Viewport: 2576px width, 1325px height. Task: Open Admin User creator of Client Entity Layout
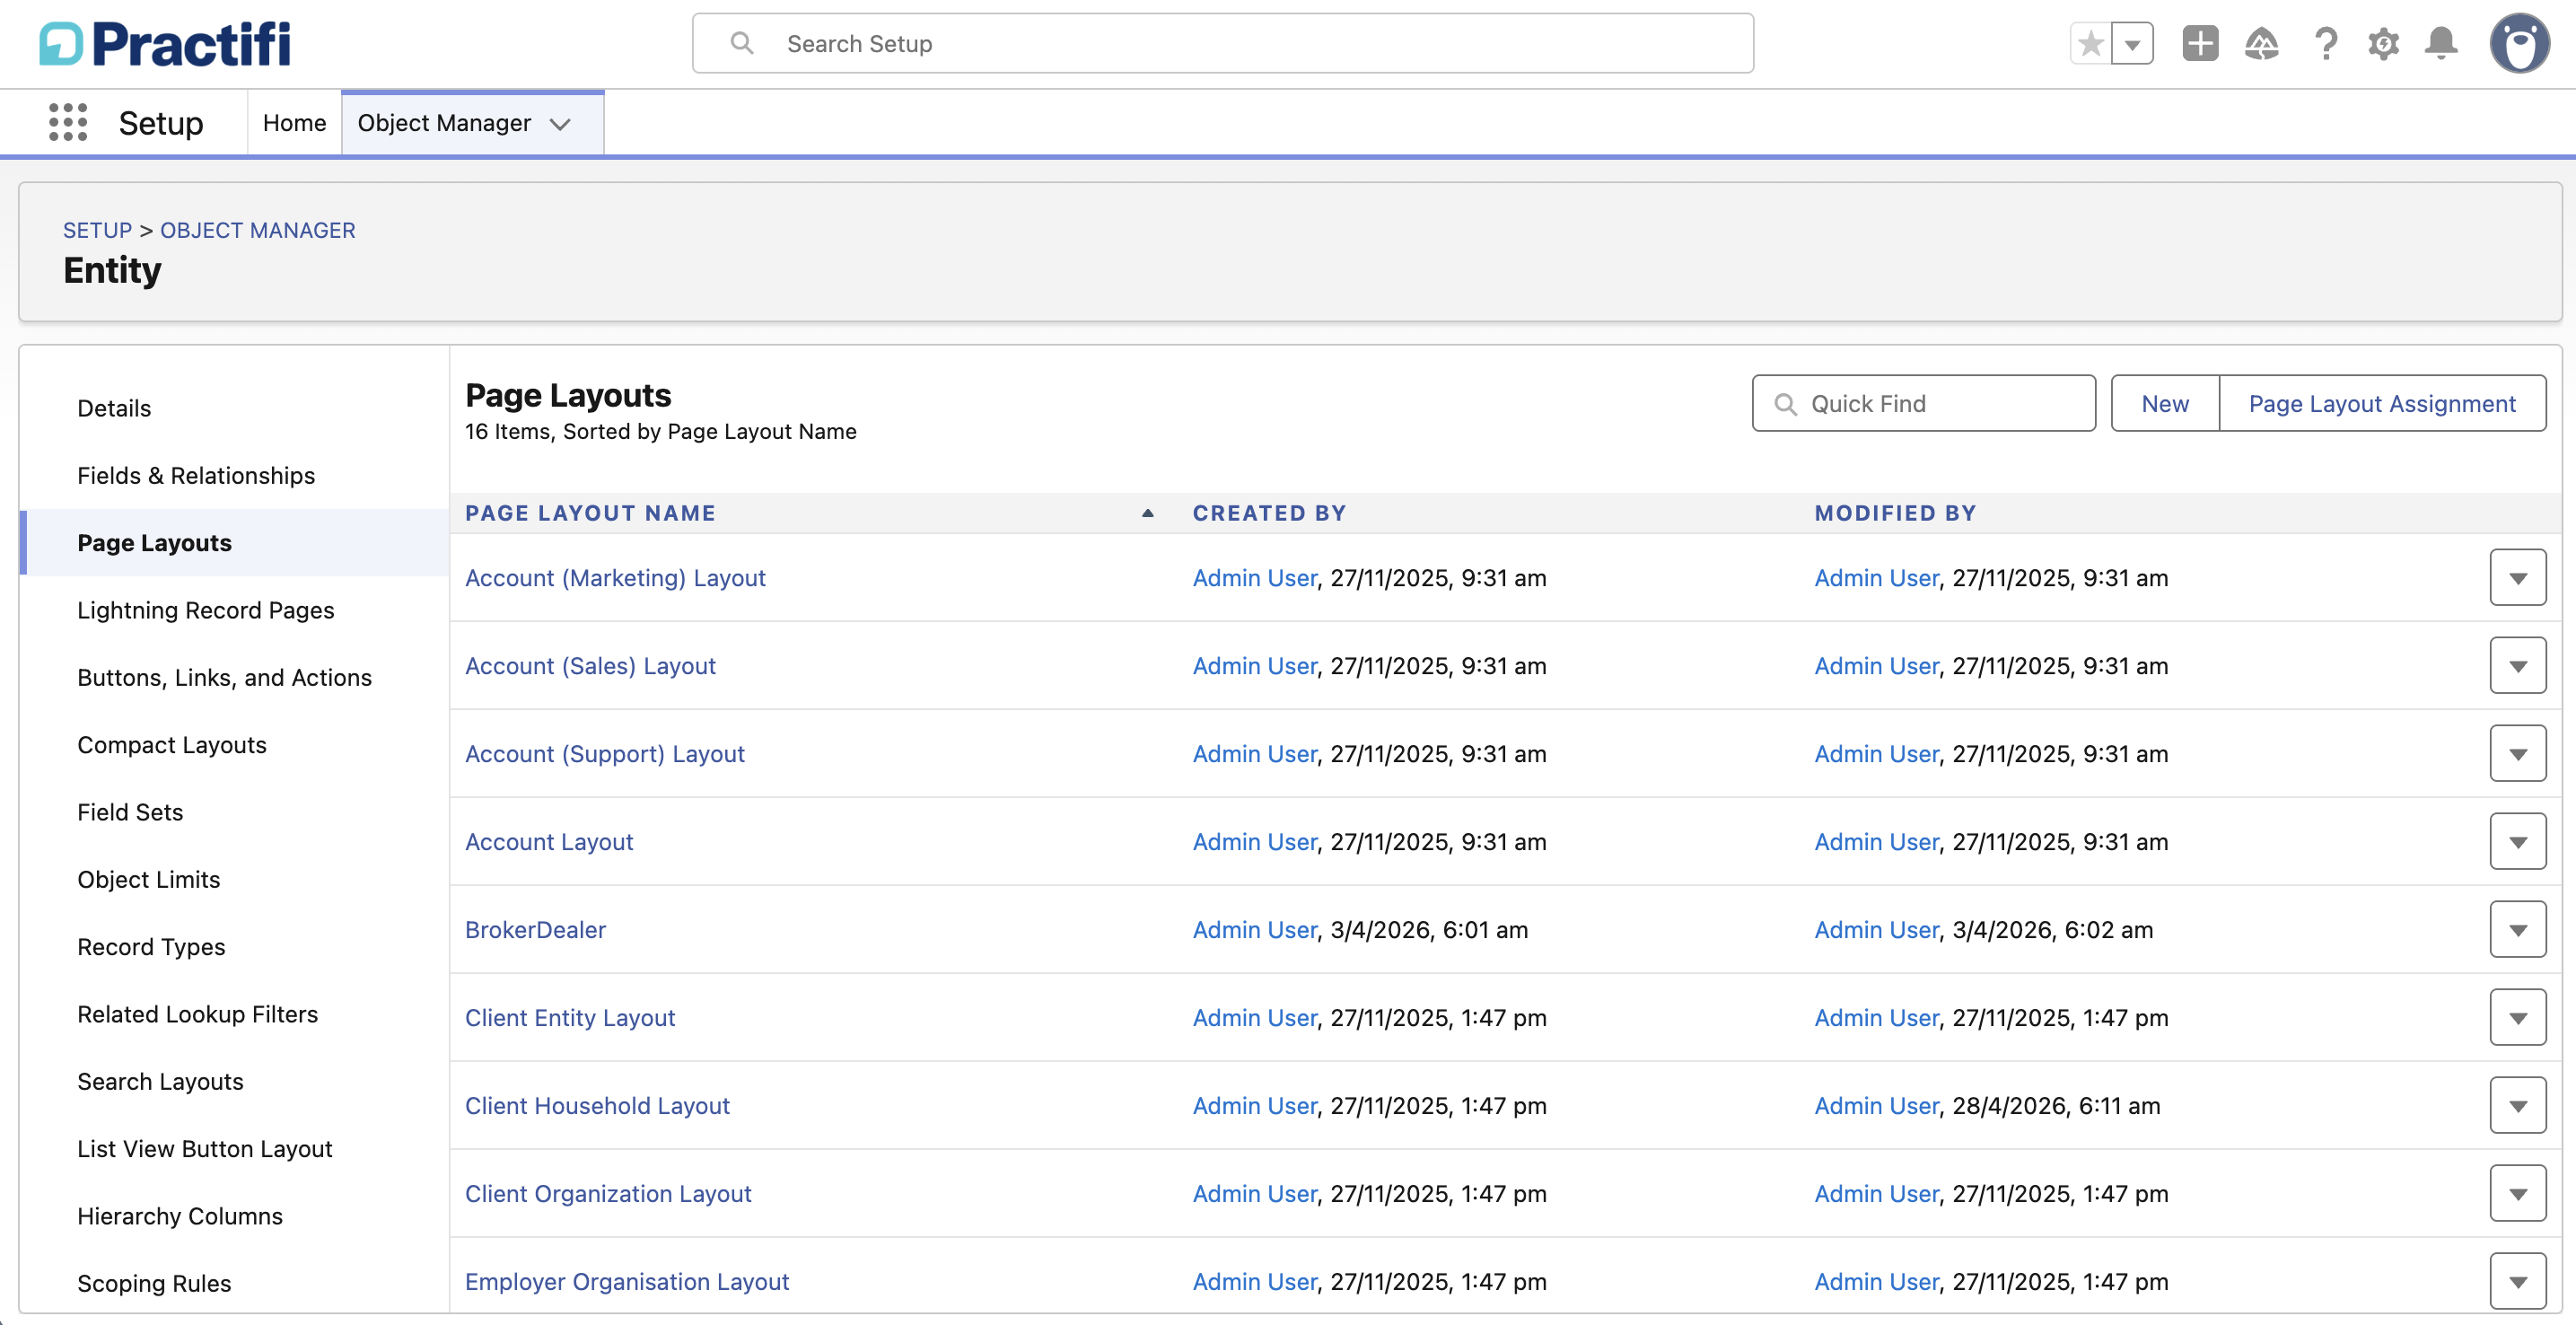click(1255, 1018)
